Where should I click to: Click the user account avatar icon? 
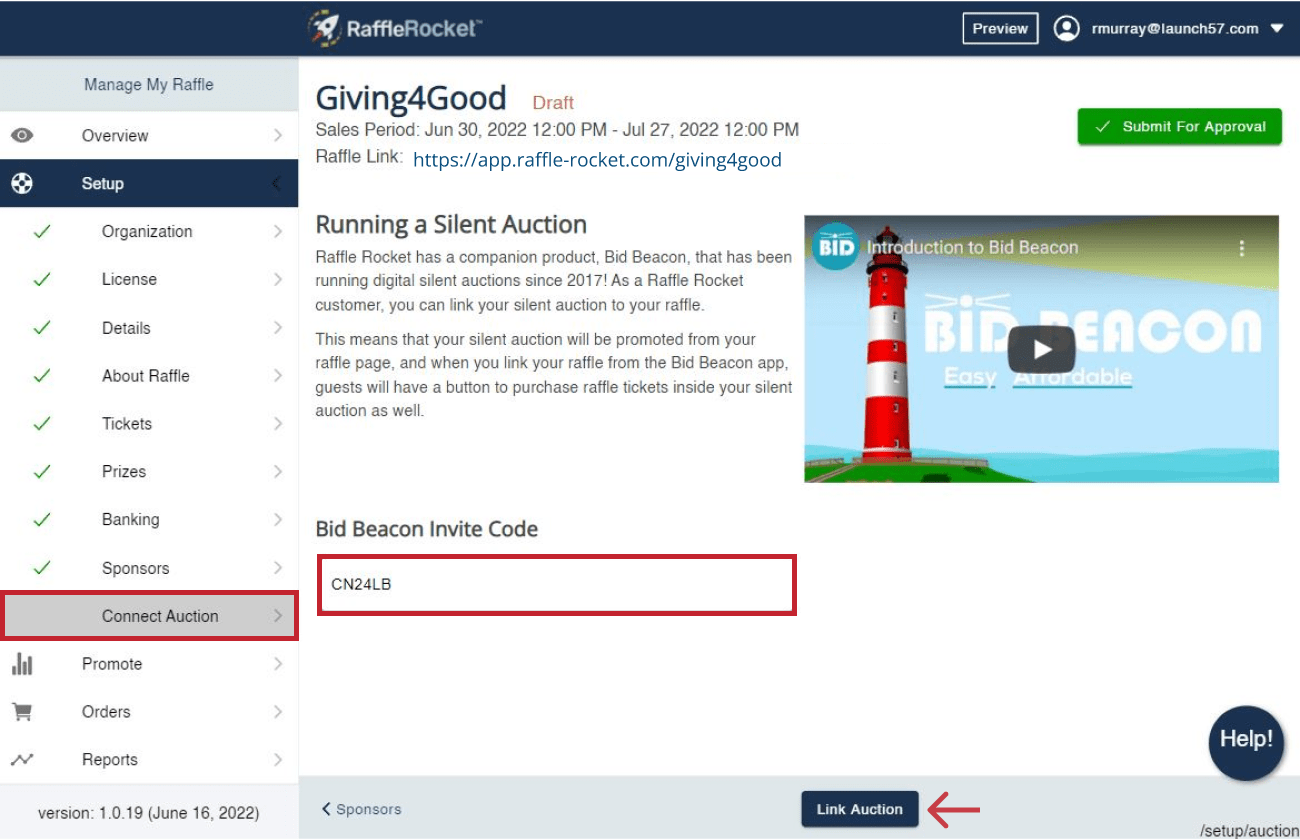click(1067, 28)
